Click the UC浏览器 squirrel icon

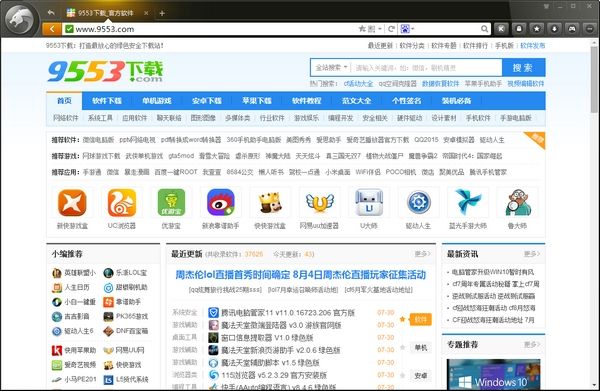122,202
